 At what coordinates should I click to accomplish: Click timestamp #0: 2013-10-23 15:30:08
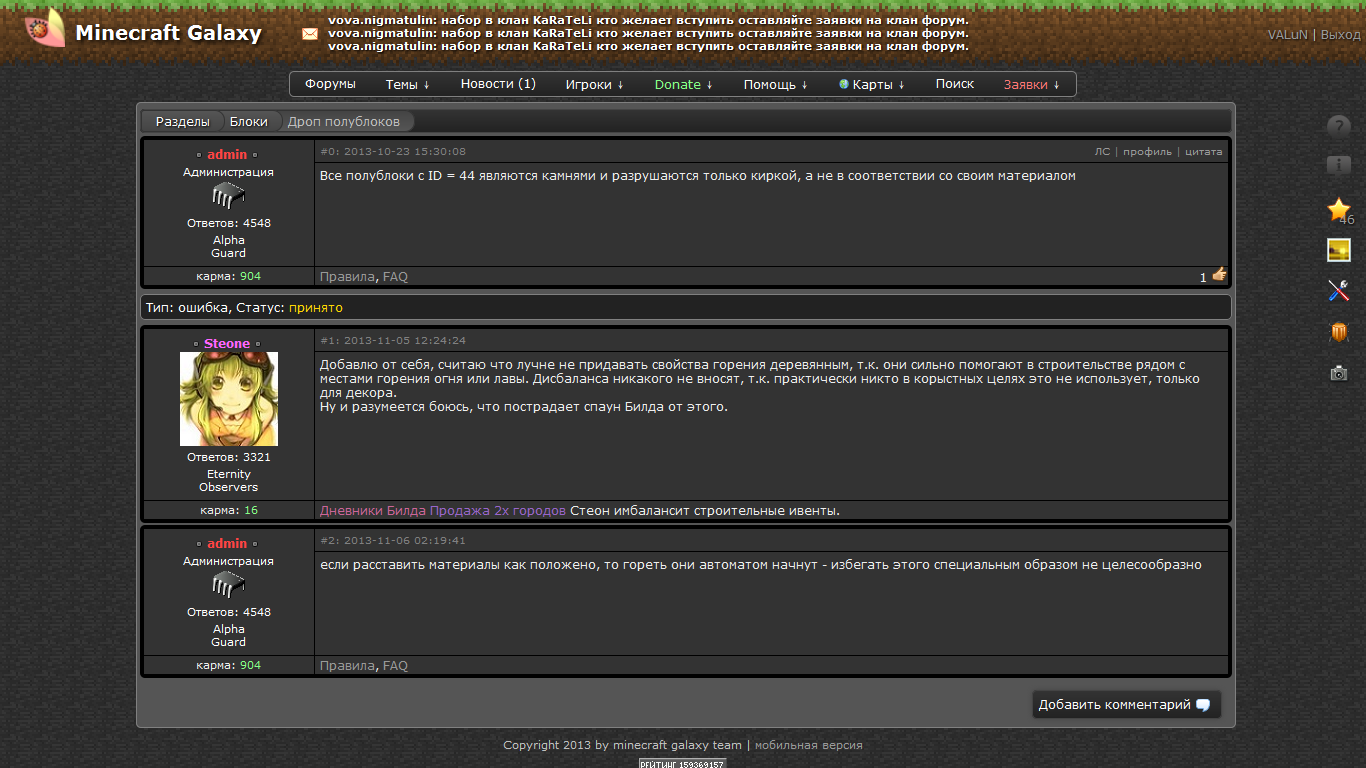click(x=393, y=152)
